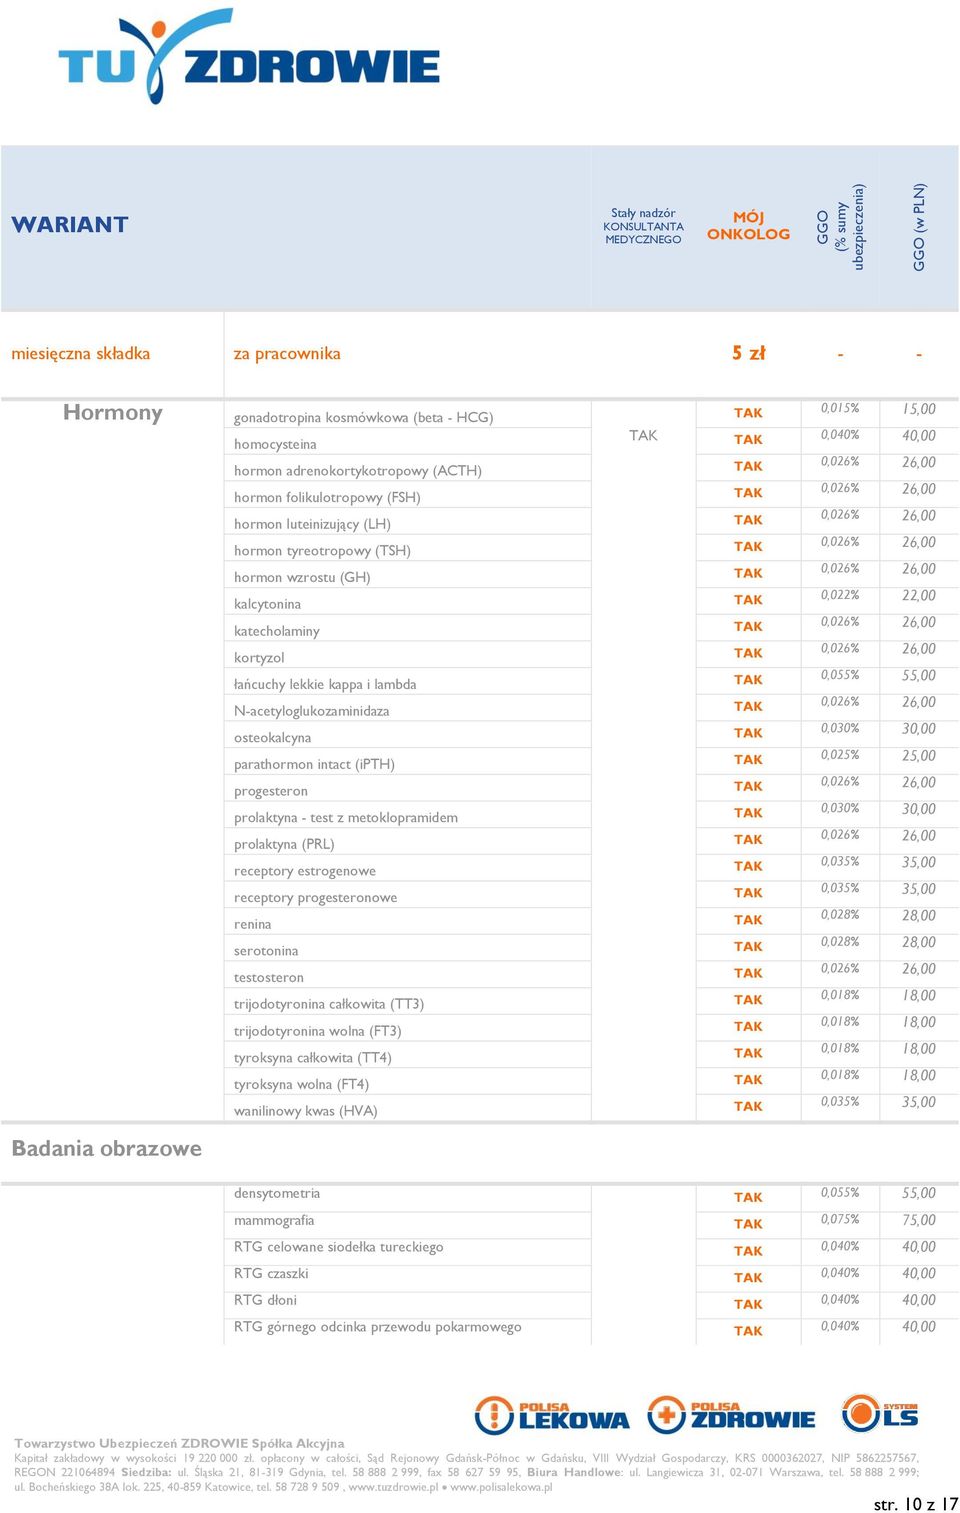Click the TAK in the Konsultanta Medycznego column
Viewport: 960px width, 1513px height.
[643, 435]
